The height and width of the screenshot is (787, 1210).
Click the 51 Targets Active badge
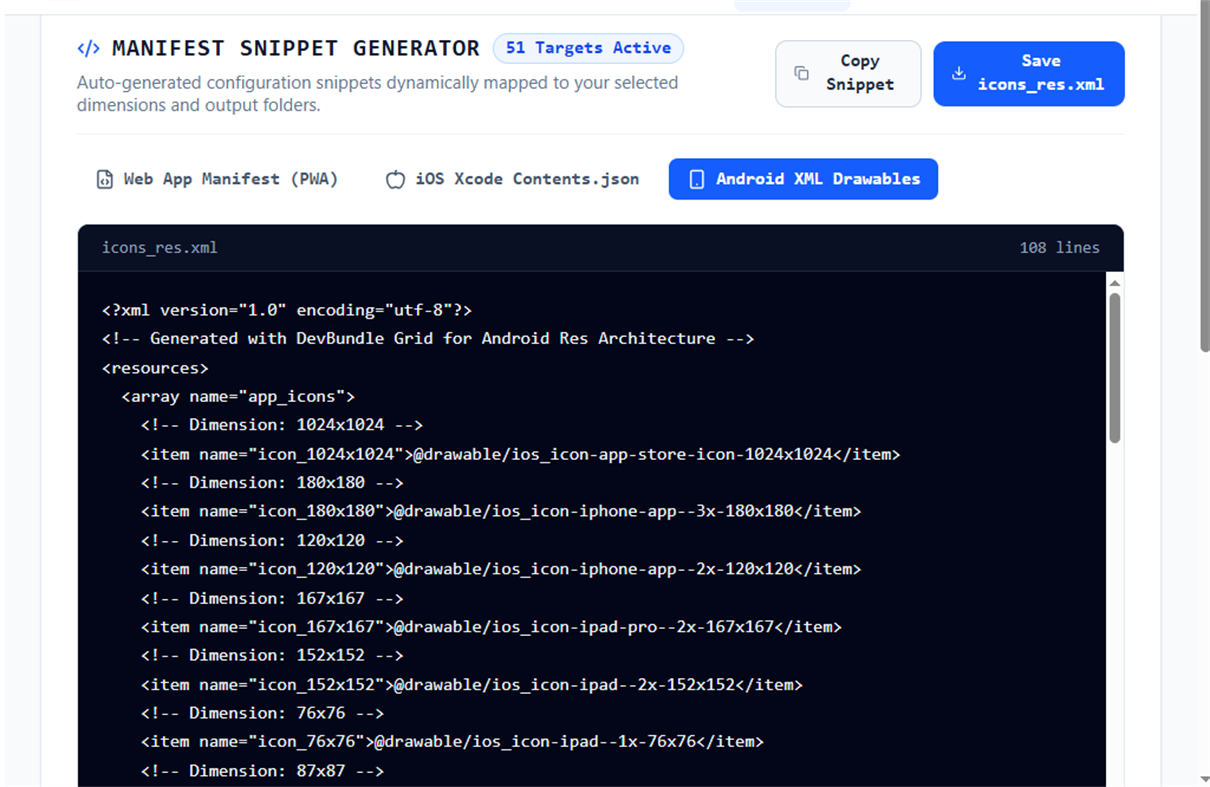[588, 48]
